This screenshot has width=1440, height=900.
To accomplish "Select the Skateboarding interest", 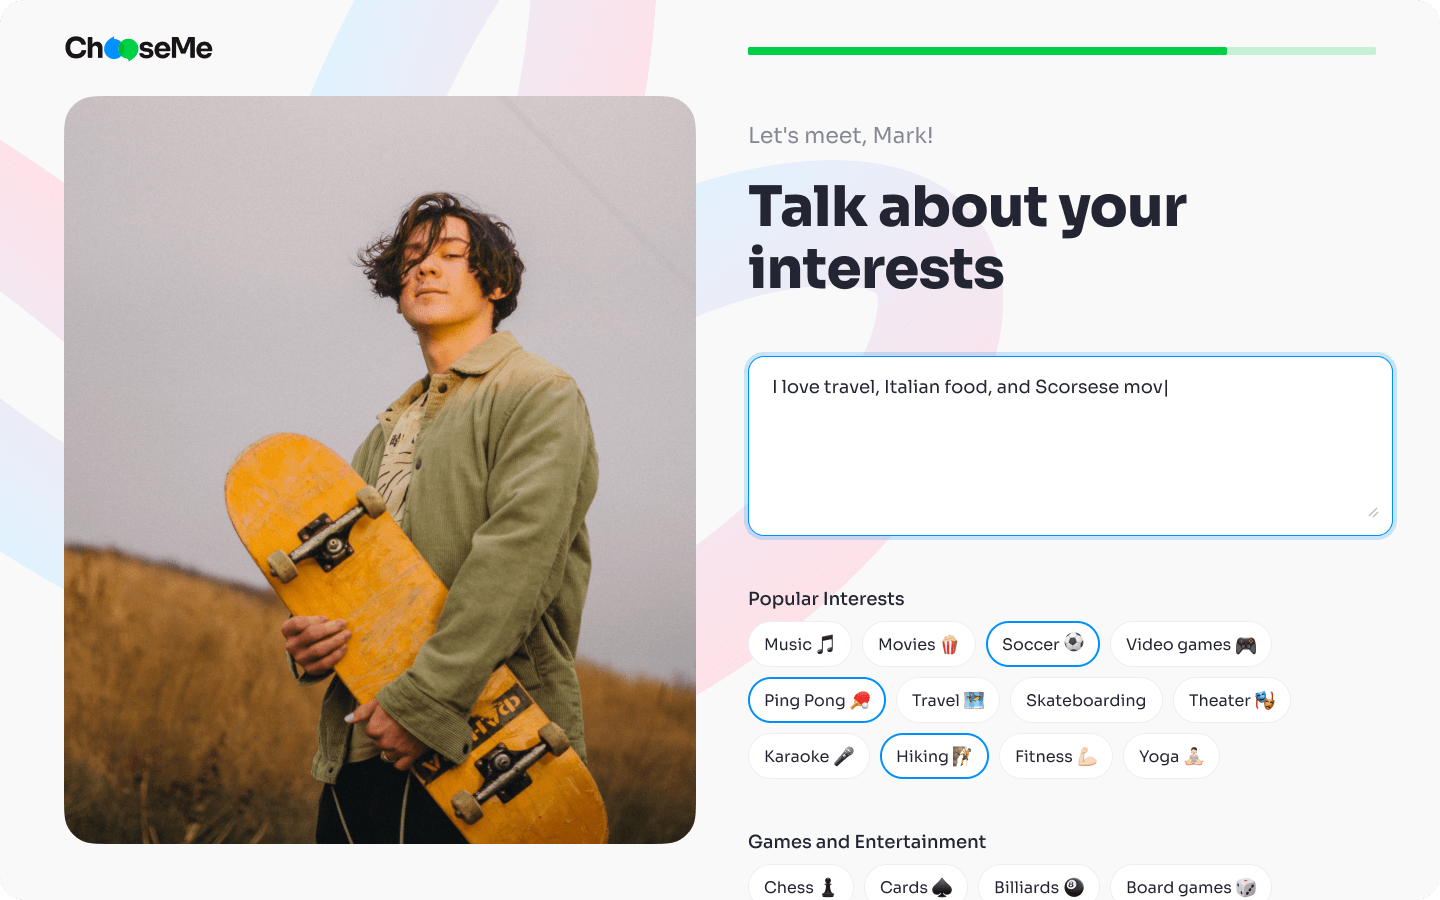I will (1086, 700).
